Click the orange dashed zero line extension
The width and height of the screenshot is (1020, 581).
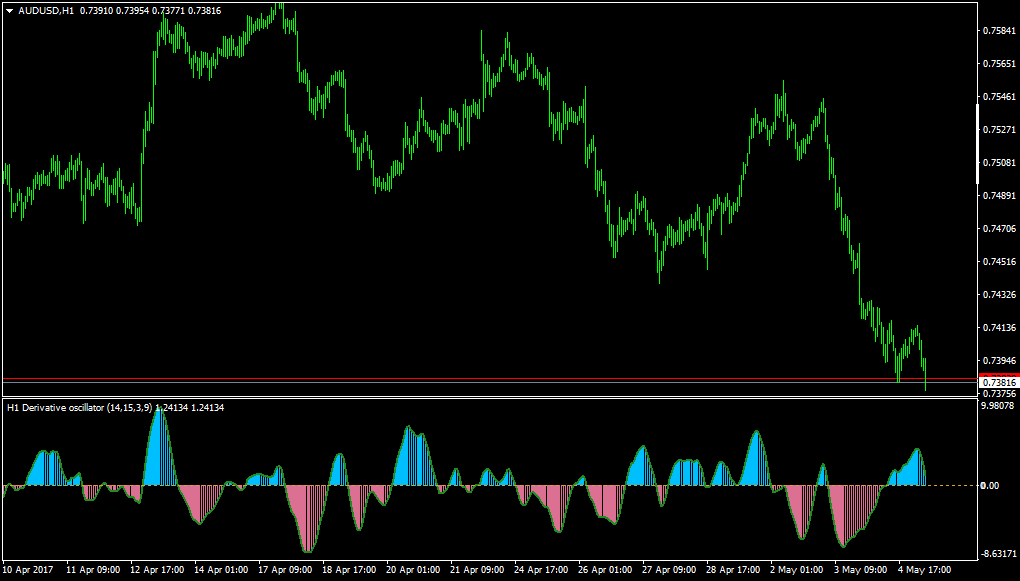(950, 485)
